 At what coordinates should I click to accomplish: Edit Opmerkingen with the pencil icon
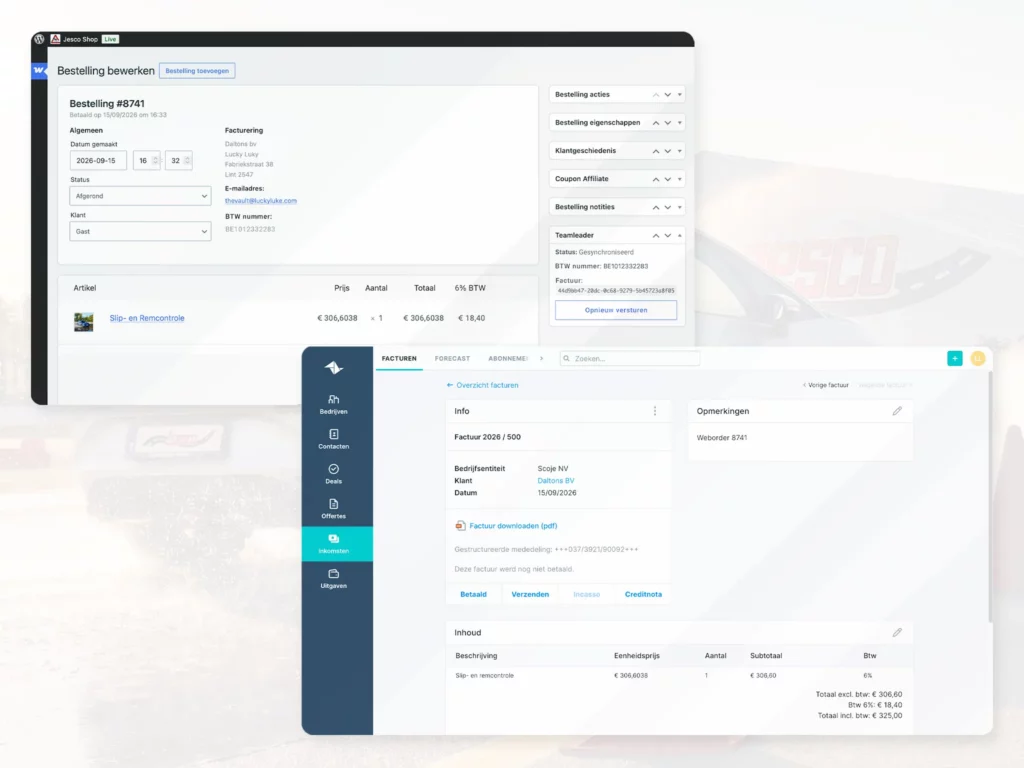[x=897, y=411]
